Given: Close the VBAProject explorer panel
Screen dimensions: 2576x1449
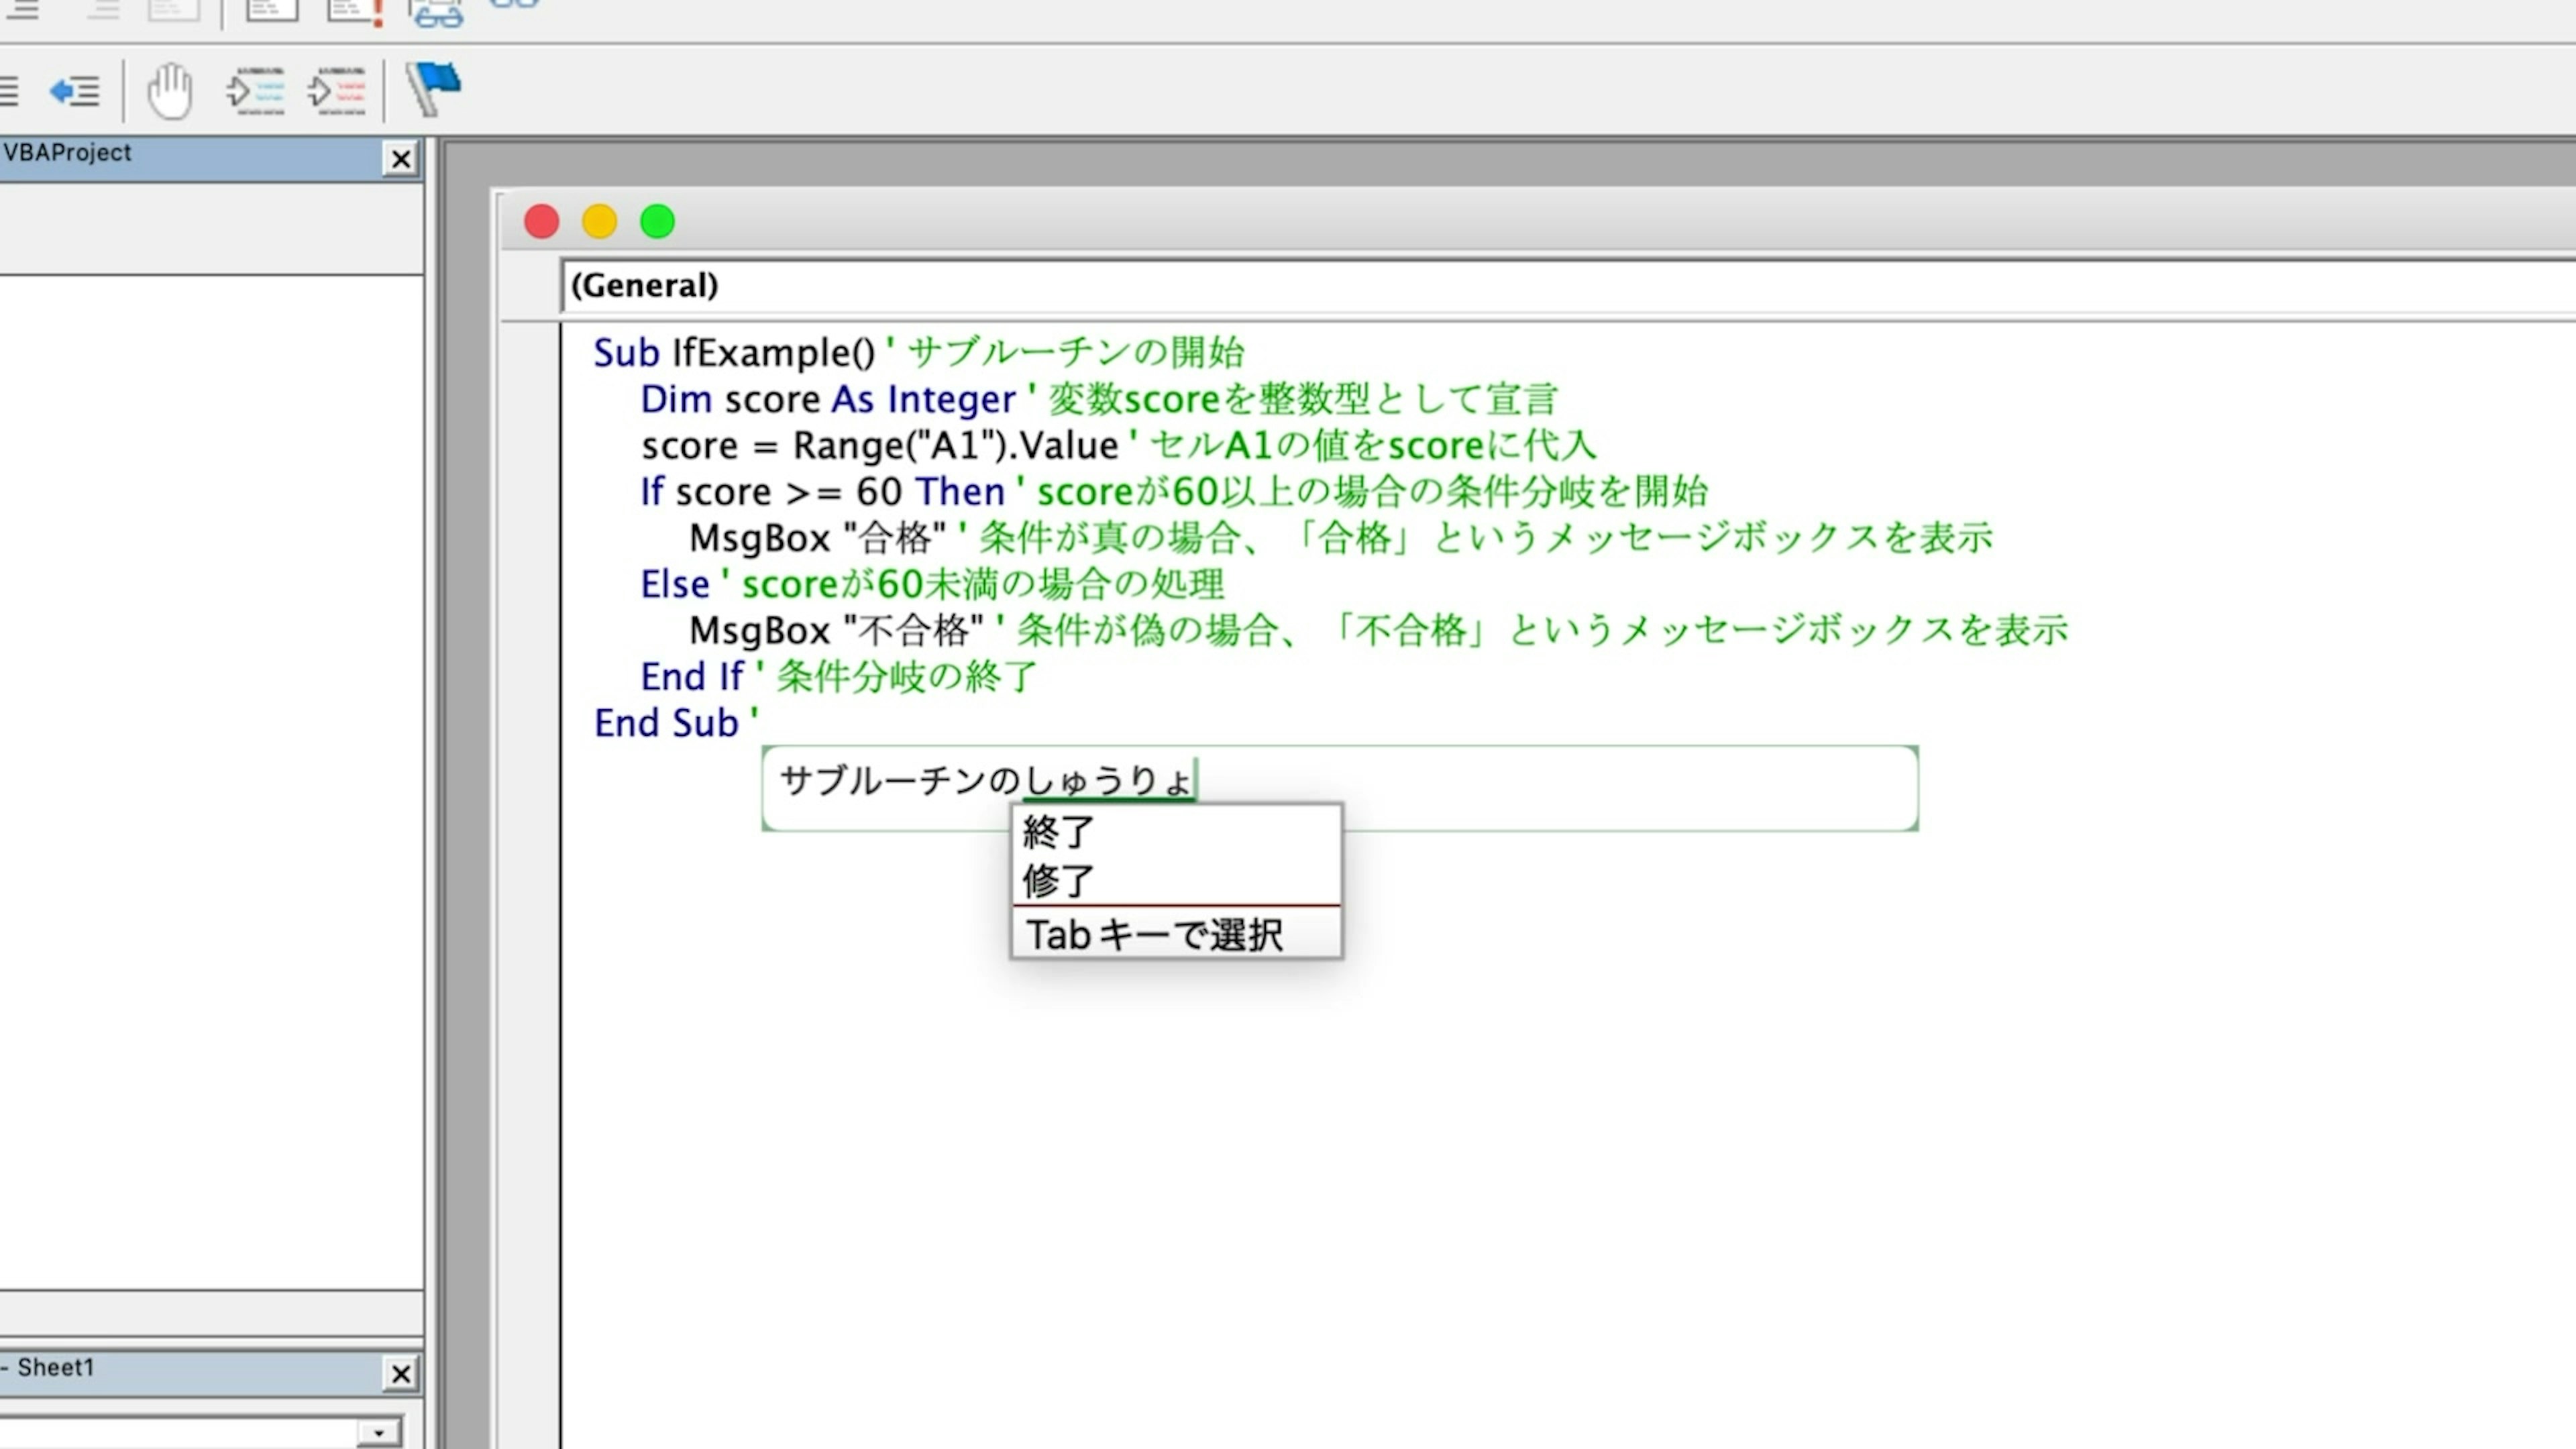Looking at the screenshot, I should (x=401, y=159).
